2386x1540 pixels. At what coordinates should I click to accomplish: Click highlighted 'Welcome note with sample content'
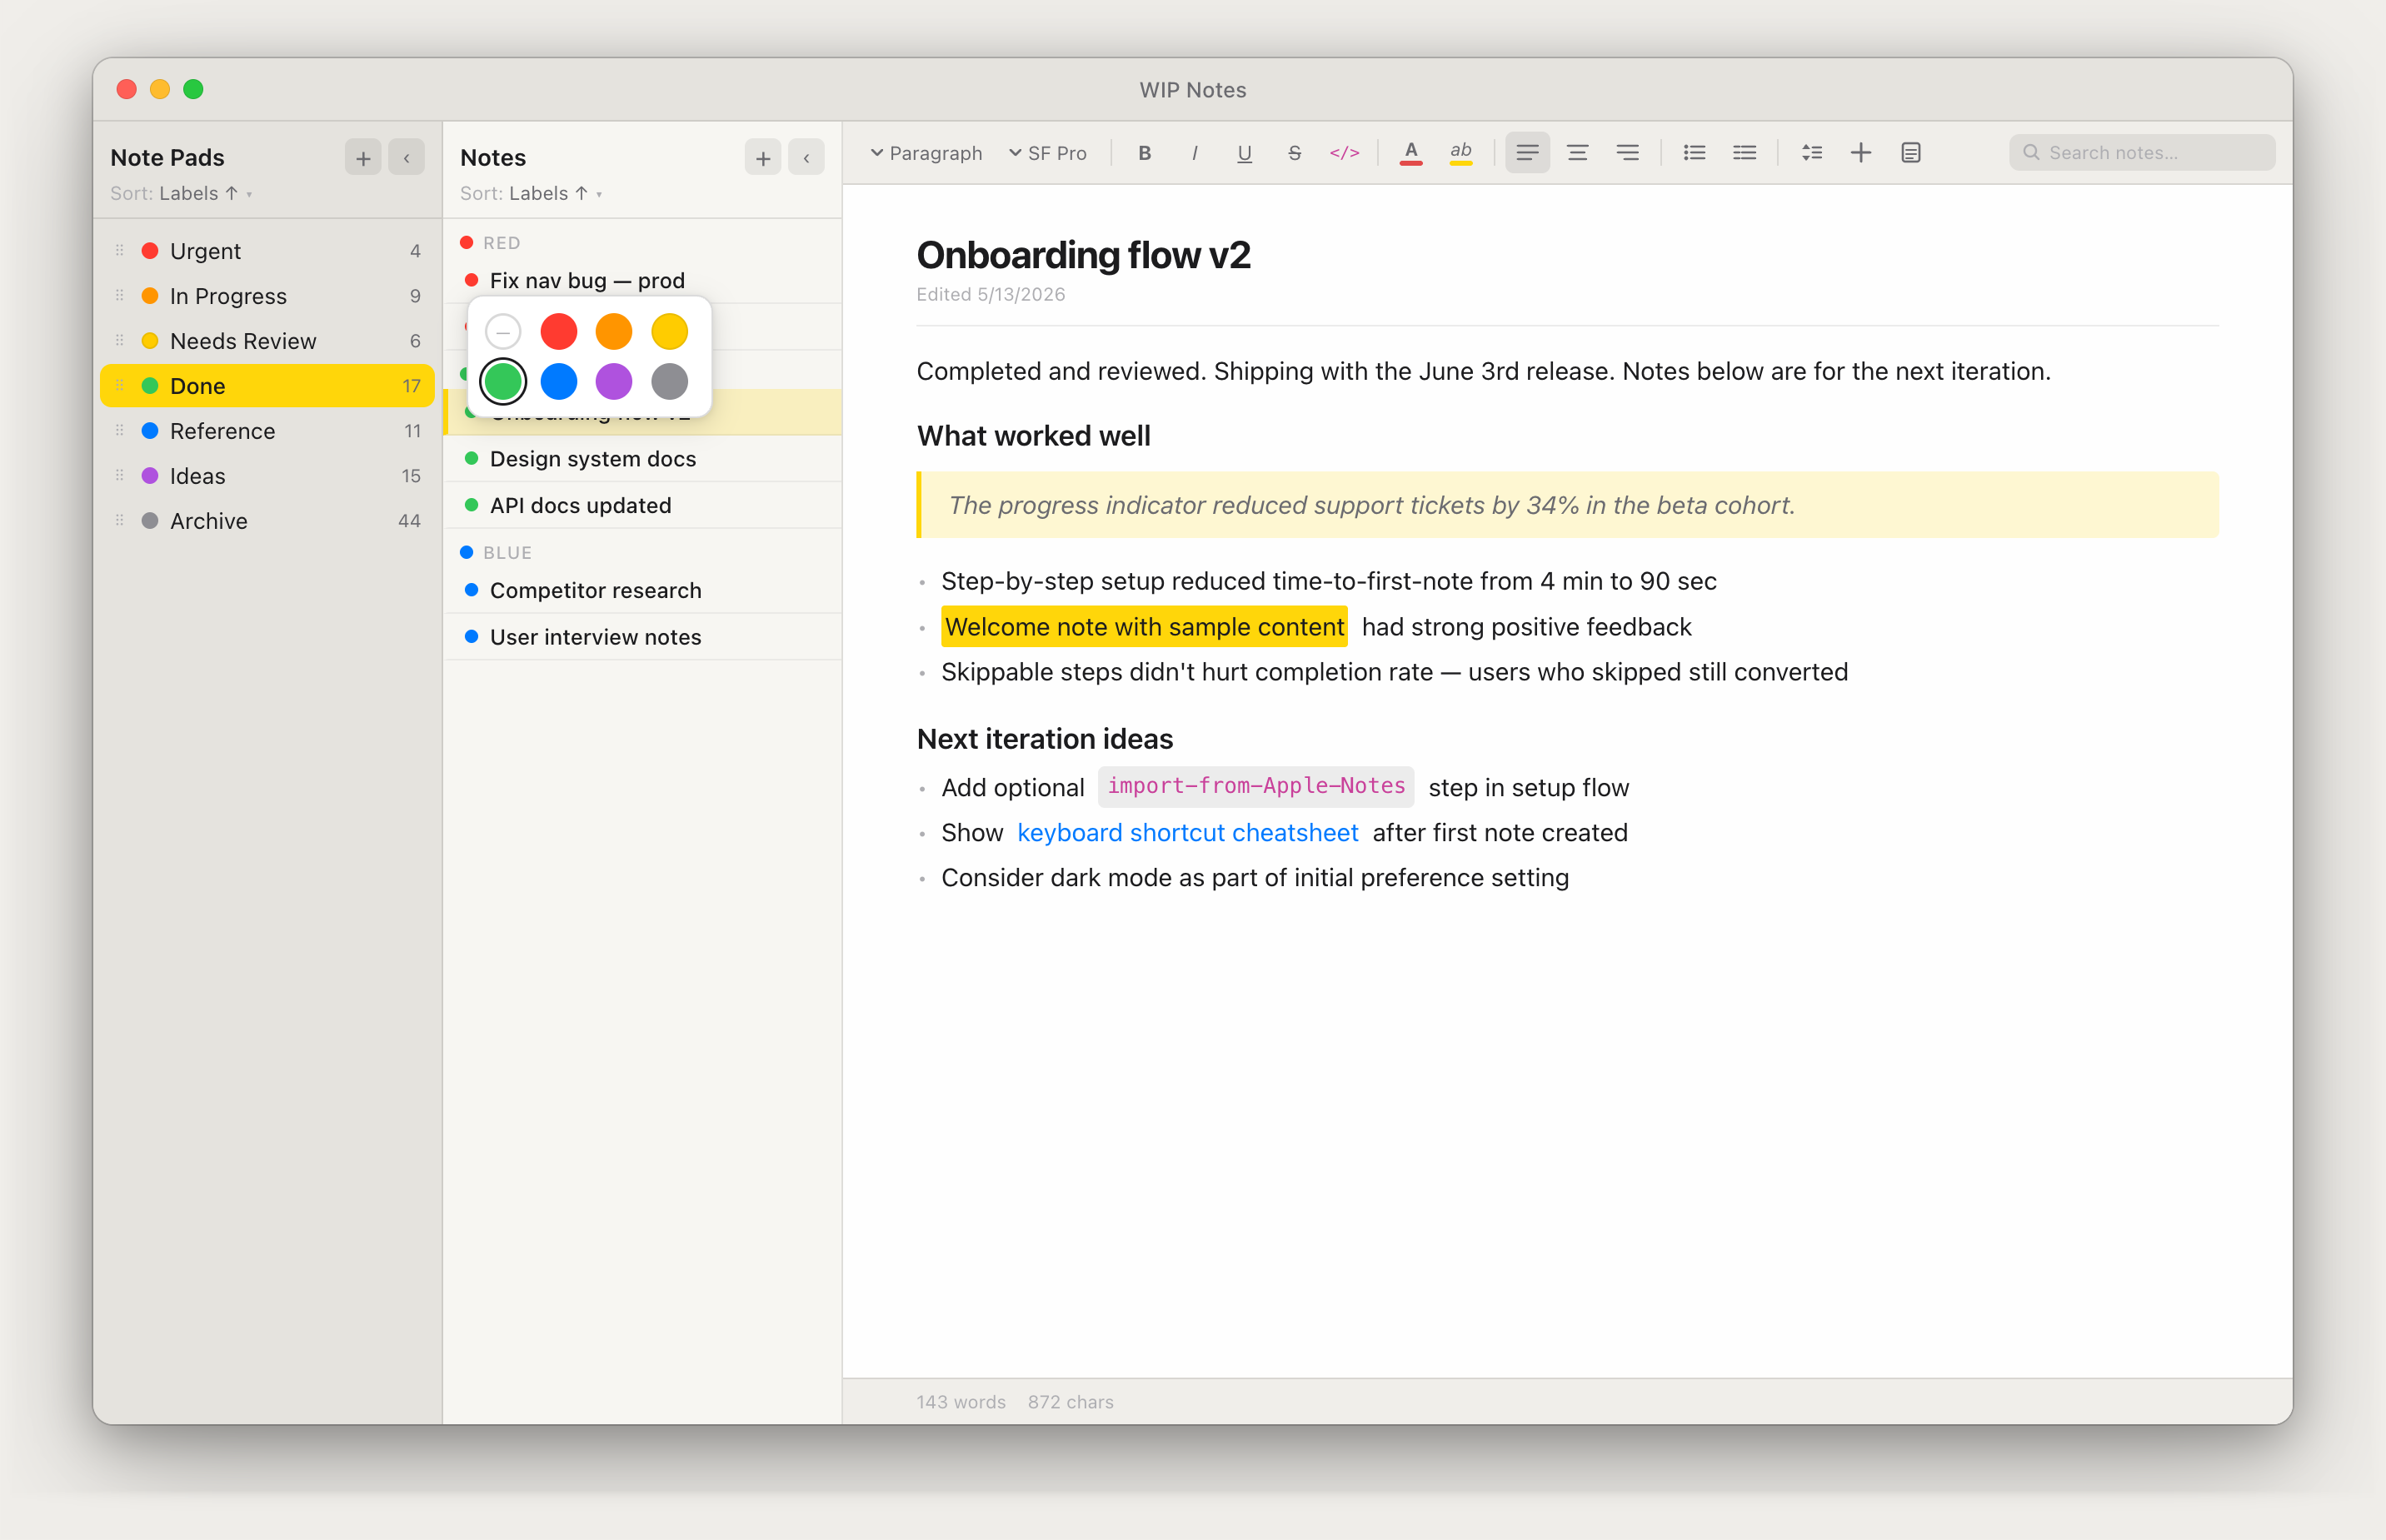[x=1144, y=627]
